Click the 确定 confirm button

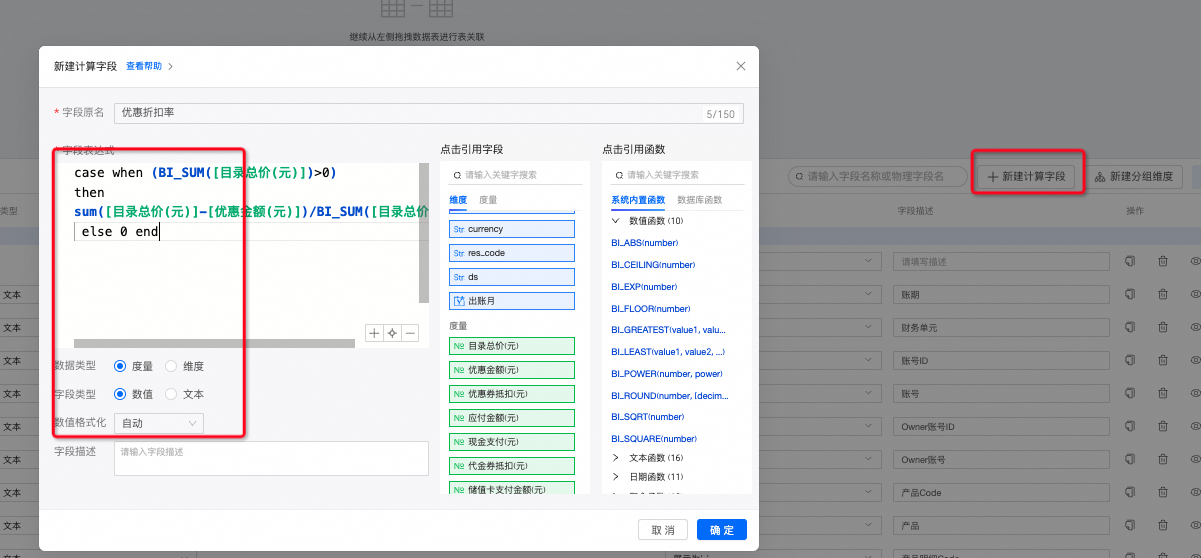point(722,530)
